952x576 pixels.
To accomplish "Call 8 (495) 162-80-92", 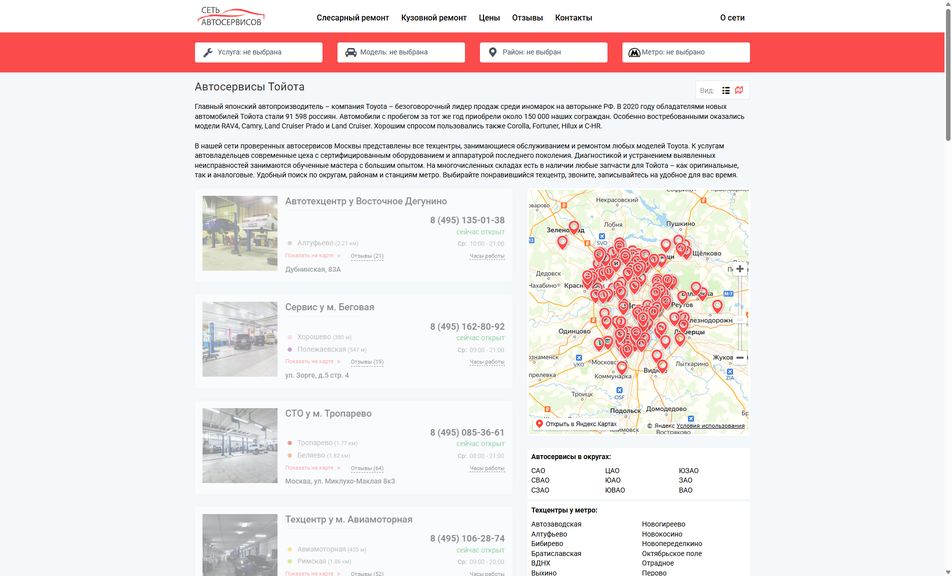I will [468, 327].
